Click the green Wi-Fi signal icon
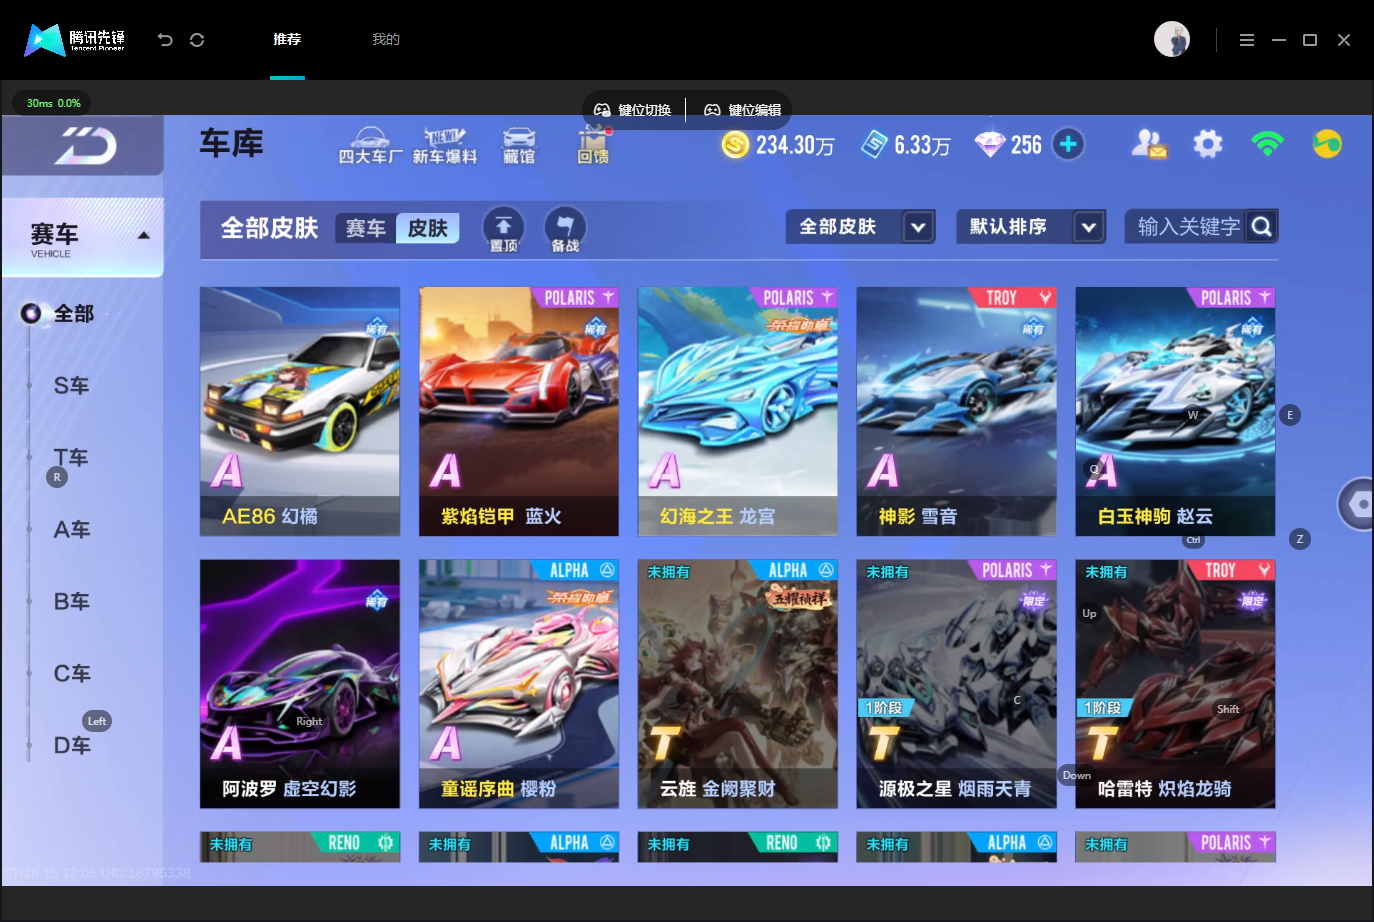Viewport: 1374px width, 922px height. [x=1267, y=144]
